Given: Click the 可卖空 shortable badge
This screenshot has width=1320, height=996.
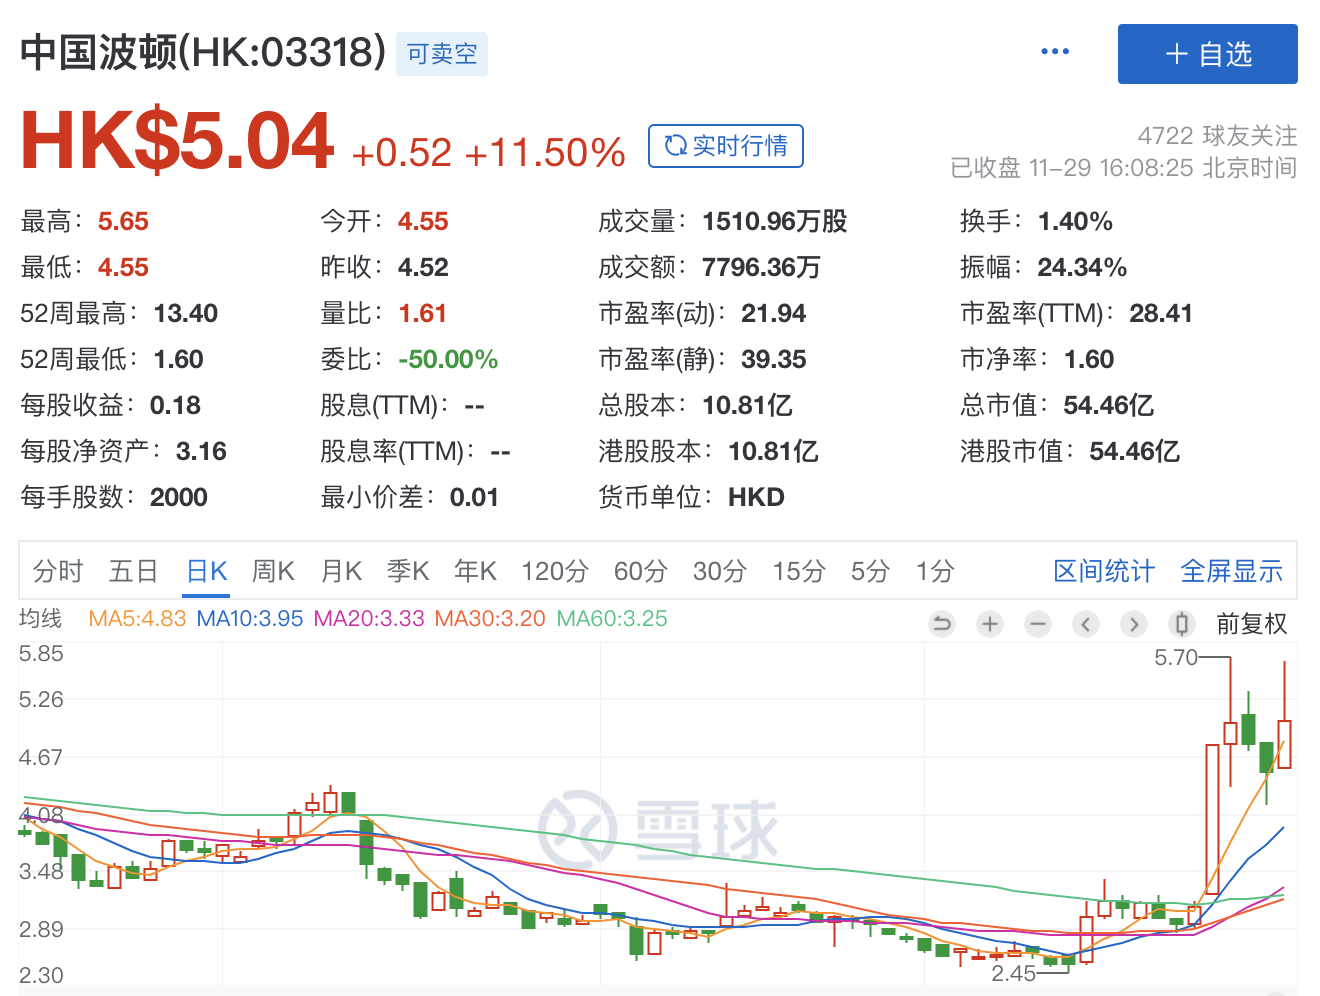Looking at the screenshot, I should pyautogui.click(x=441, y=54).
